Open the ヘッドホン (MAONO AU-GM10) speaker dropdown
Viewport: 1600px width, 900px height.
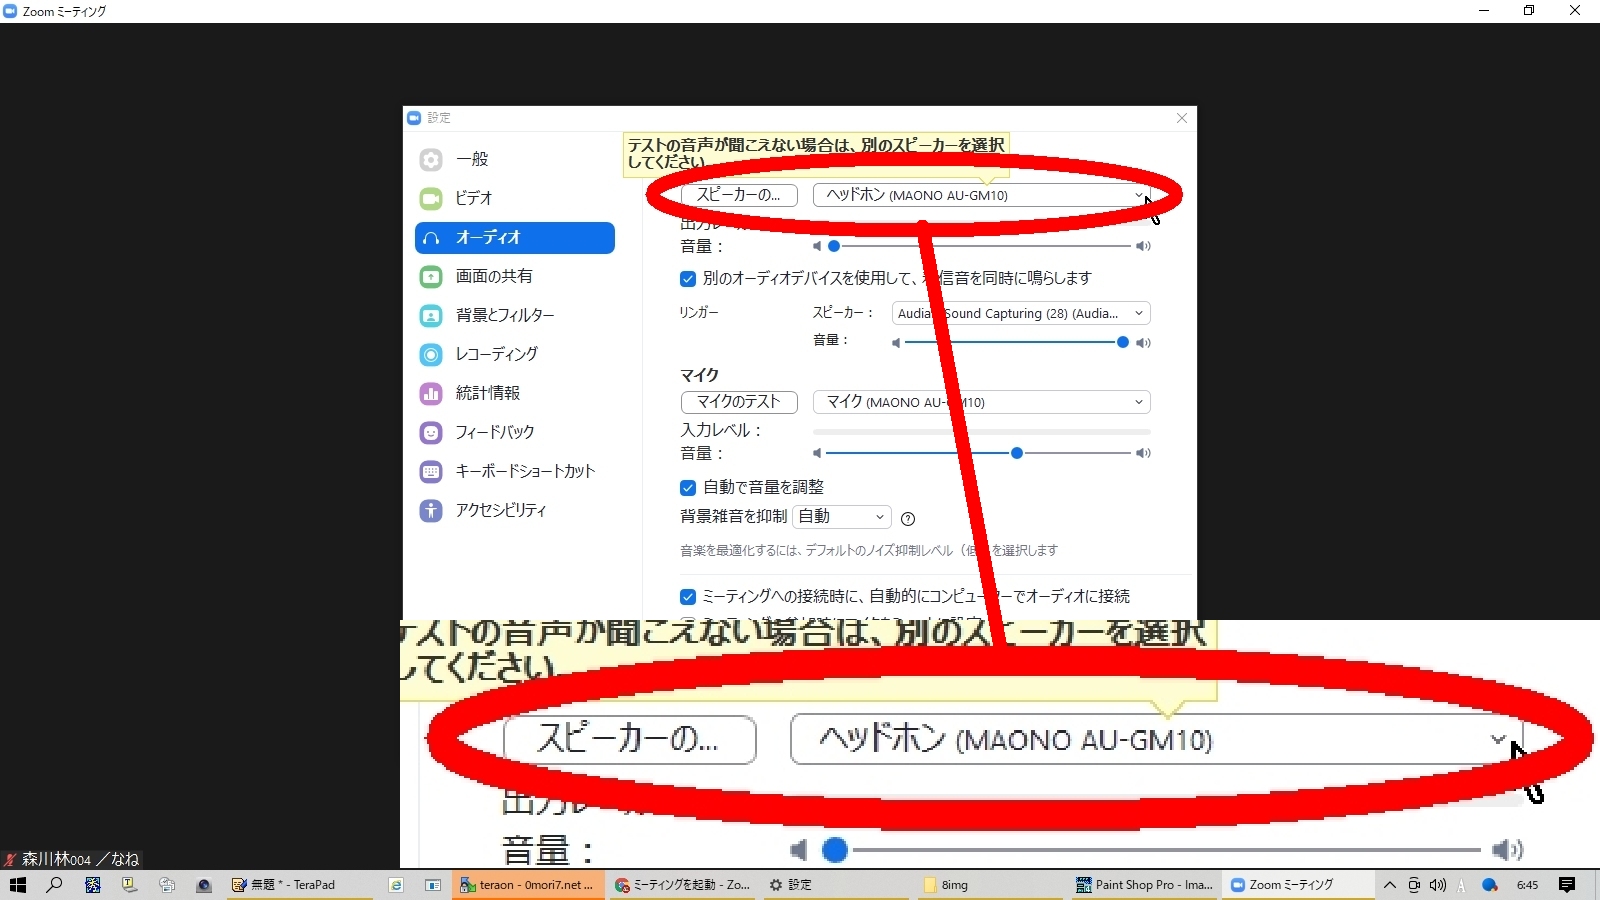tap(982, 195)
